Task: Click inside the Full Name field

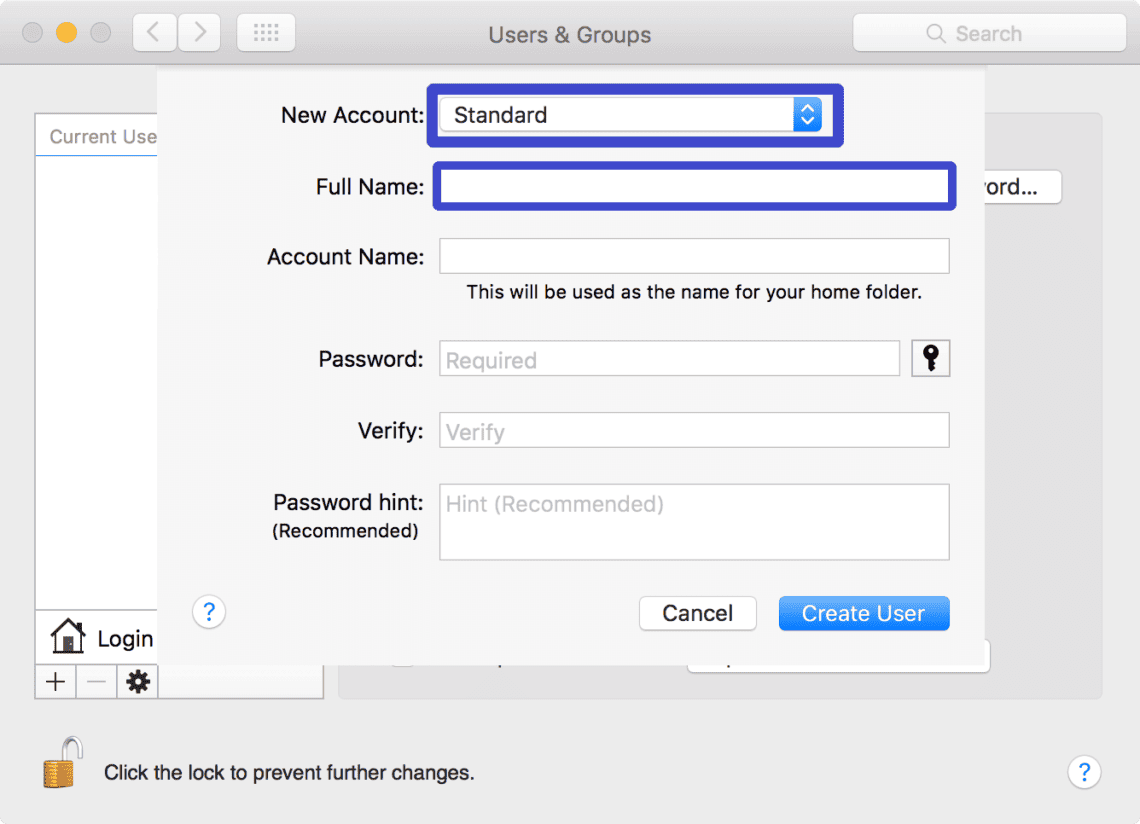Action: 693,186
